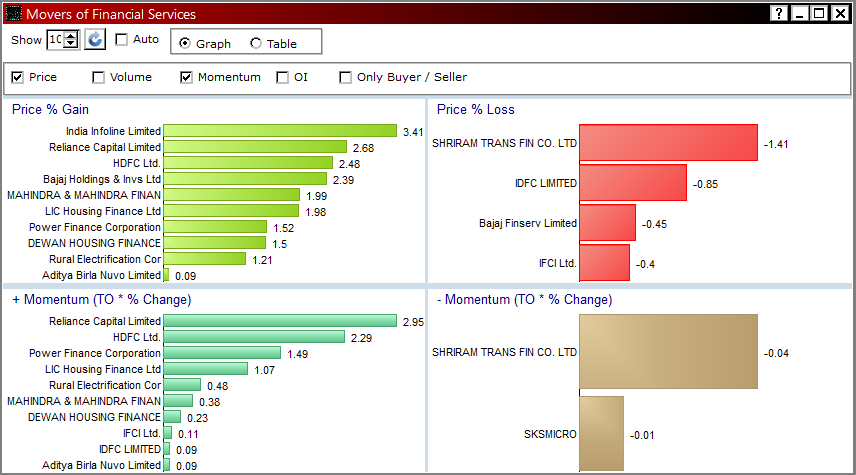Maximize the Movers window

pyautogui.click(x=819, y=14)
